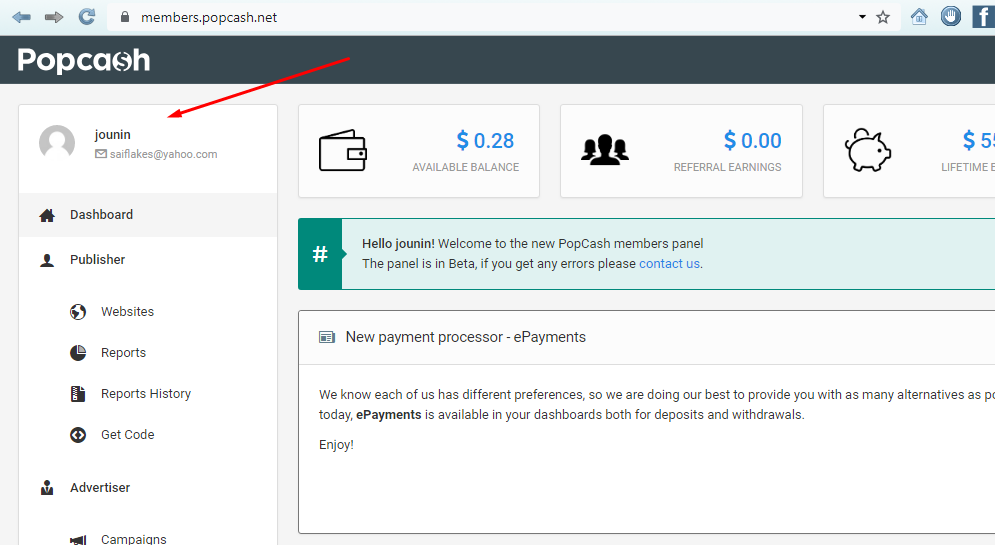995x545 pixels.
Task: Open the Campaigns menu item
Action: point(134,539)
